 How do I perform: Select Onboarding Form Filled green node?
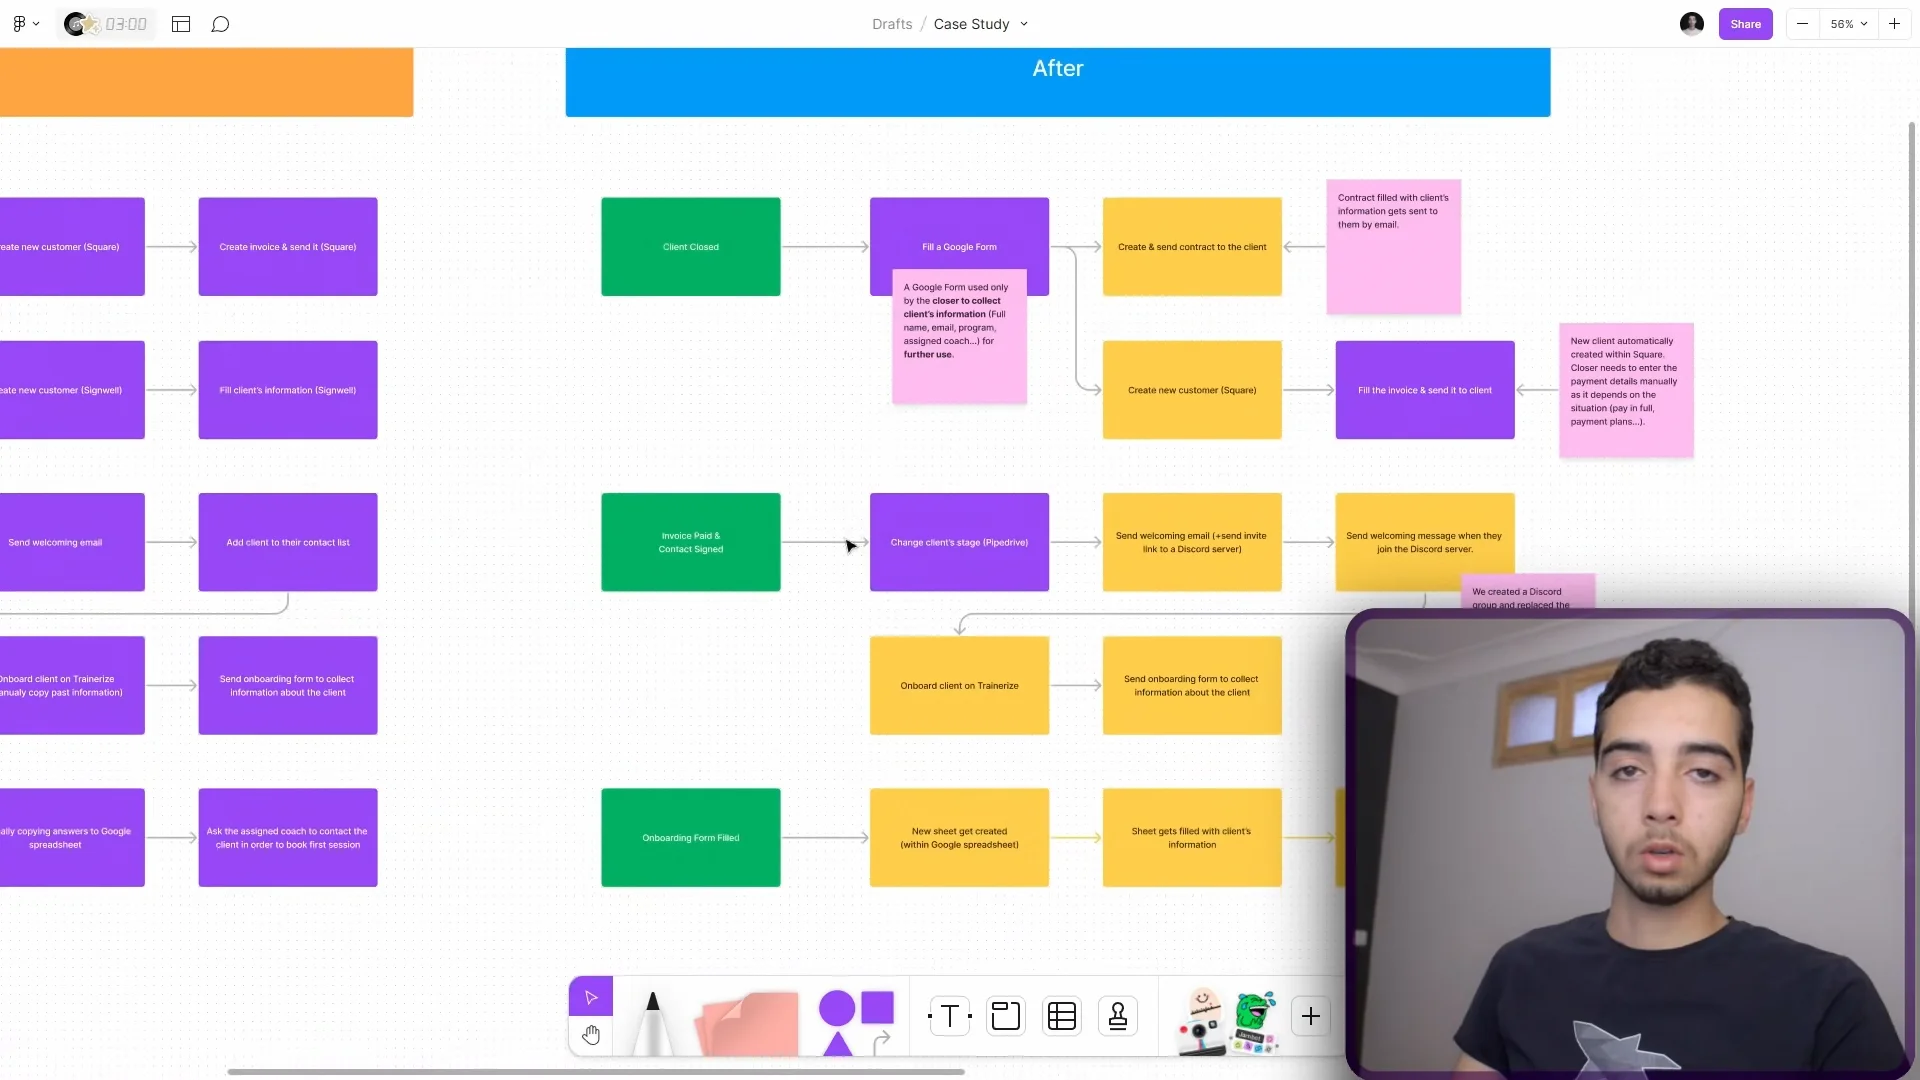(691, 838)
